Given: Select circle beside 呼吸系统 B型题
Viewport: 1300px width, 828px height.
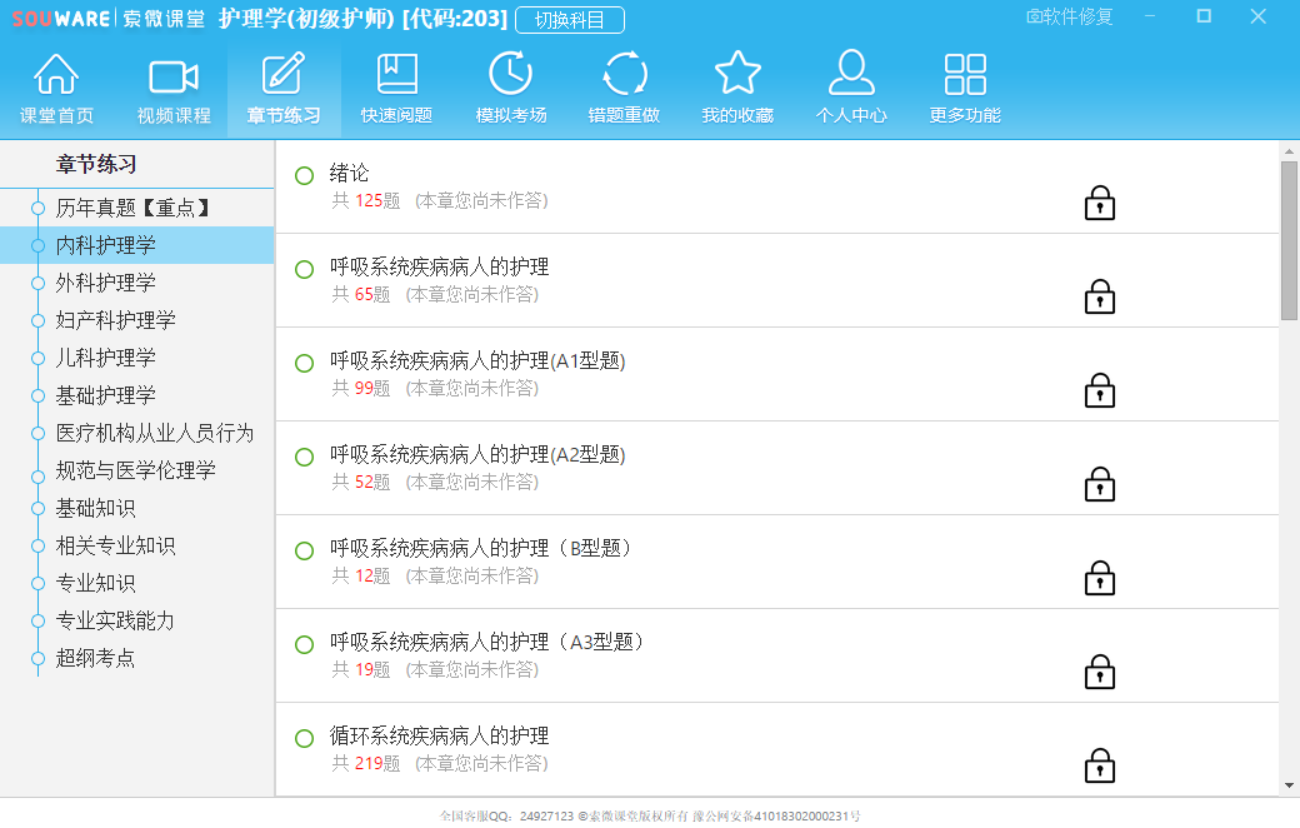Looking at the screenshot, I should coord(305,551).
